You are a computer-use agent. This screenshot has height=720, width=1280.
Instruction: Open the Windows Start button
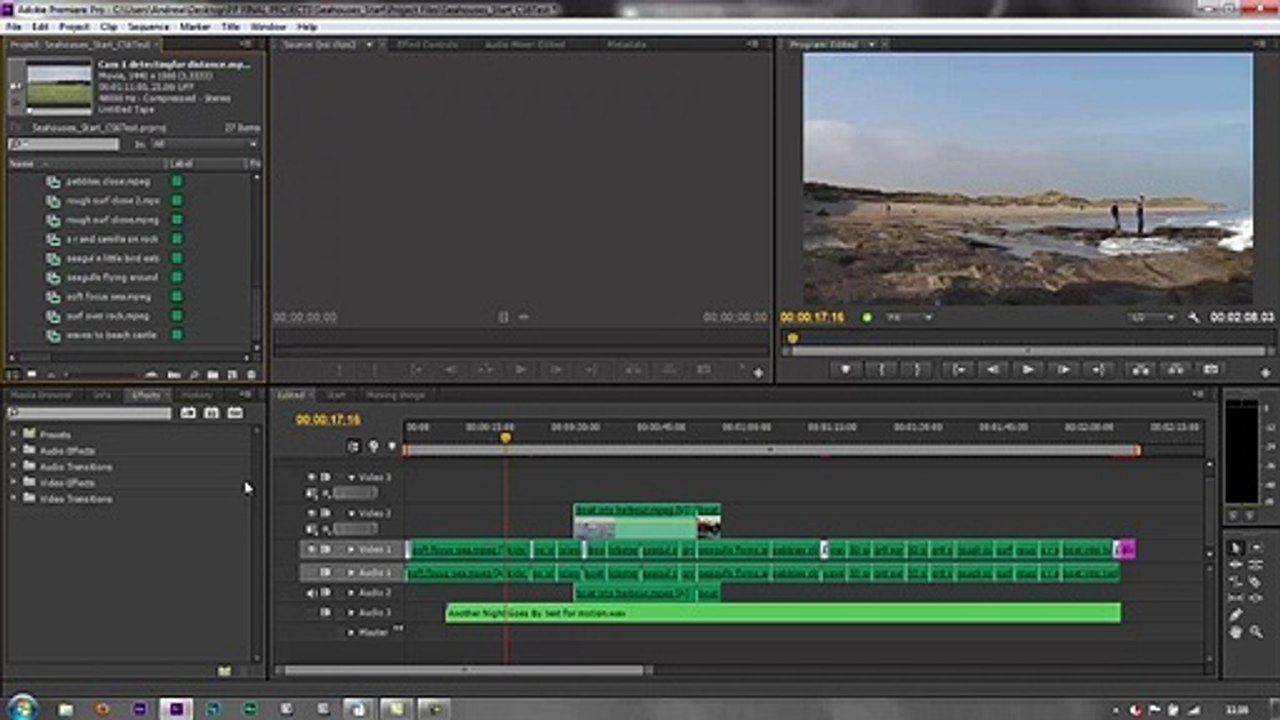coord(22,707)
